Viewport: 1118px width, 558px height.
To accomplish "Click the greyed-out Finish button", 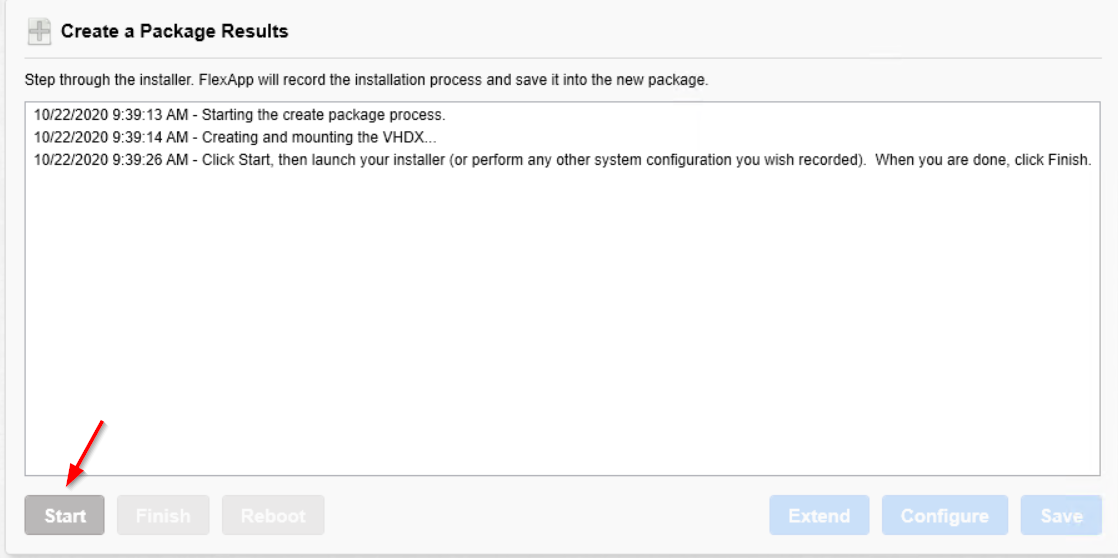I will pyautogui.click(x=163, y=515).
